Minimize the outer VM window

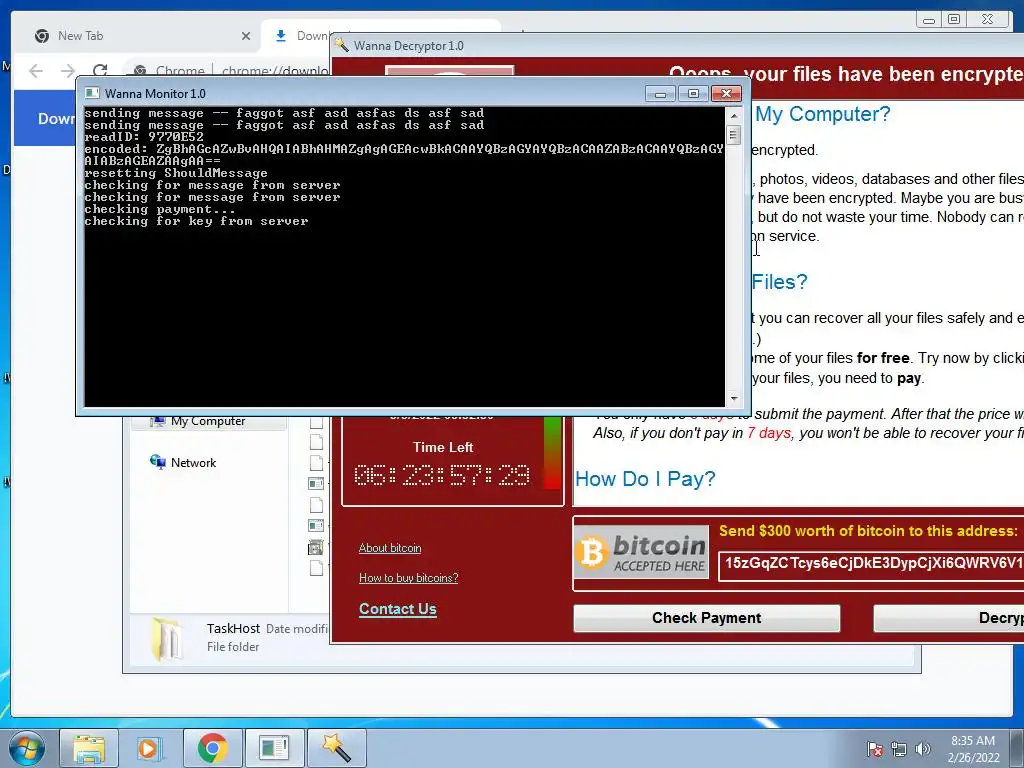click(x=929, y=20)
